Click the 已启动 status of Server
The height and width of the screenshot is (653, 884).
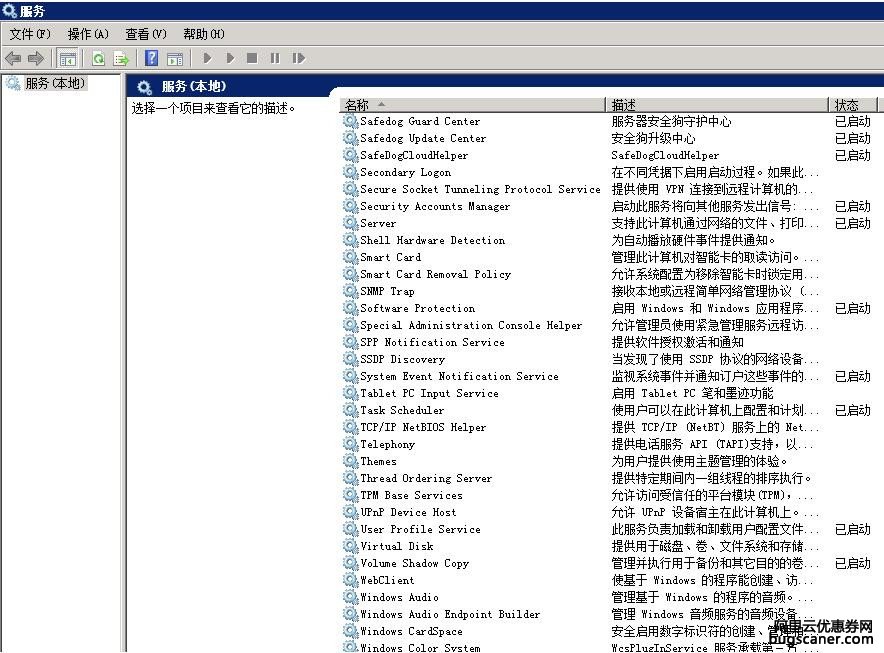point(853,223)
